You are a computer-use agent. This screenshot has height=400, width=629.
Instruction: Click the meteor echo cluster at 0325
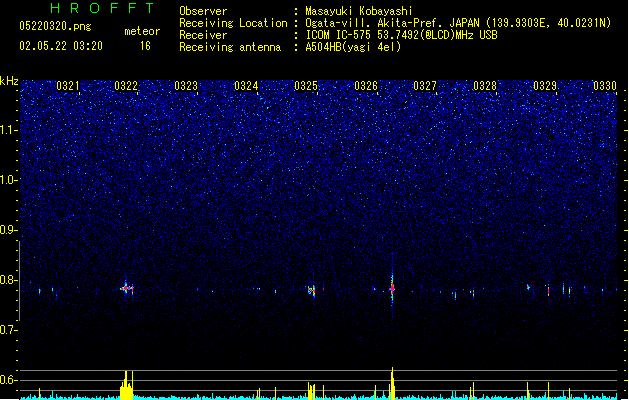click(311, 290)
